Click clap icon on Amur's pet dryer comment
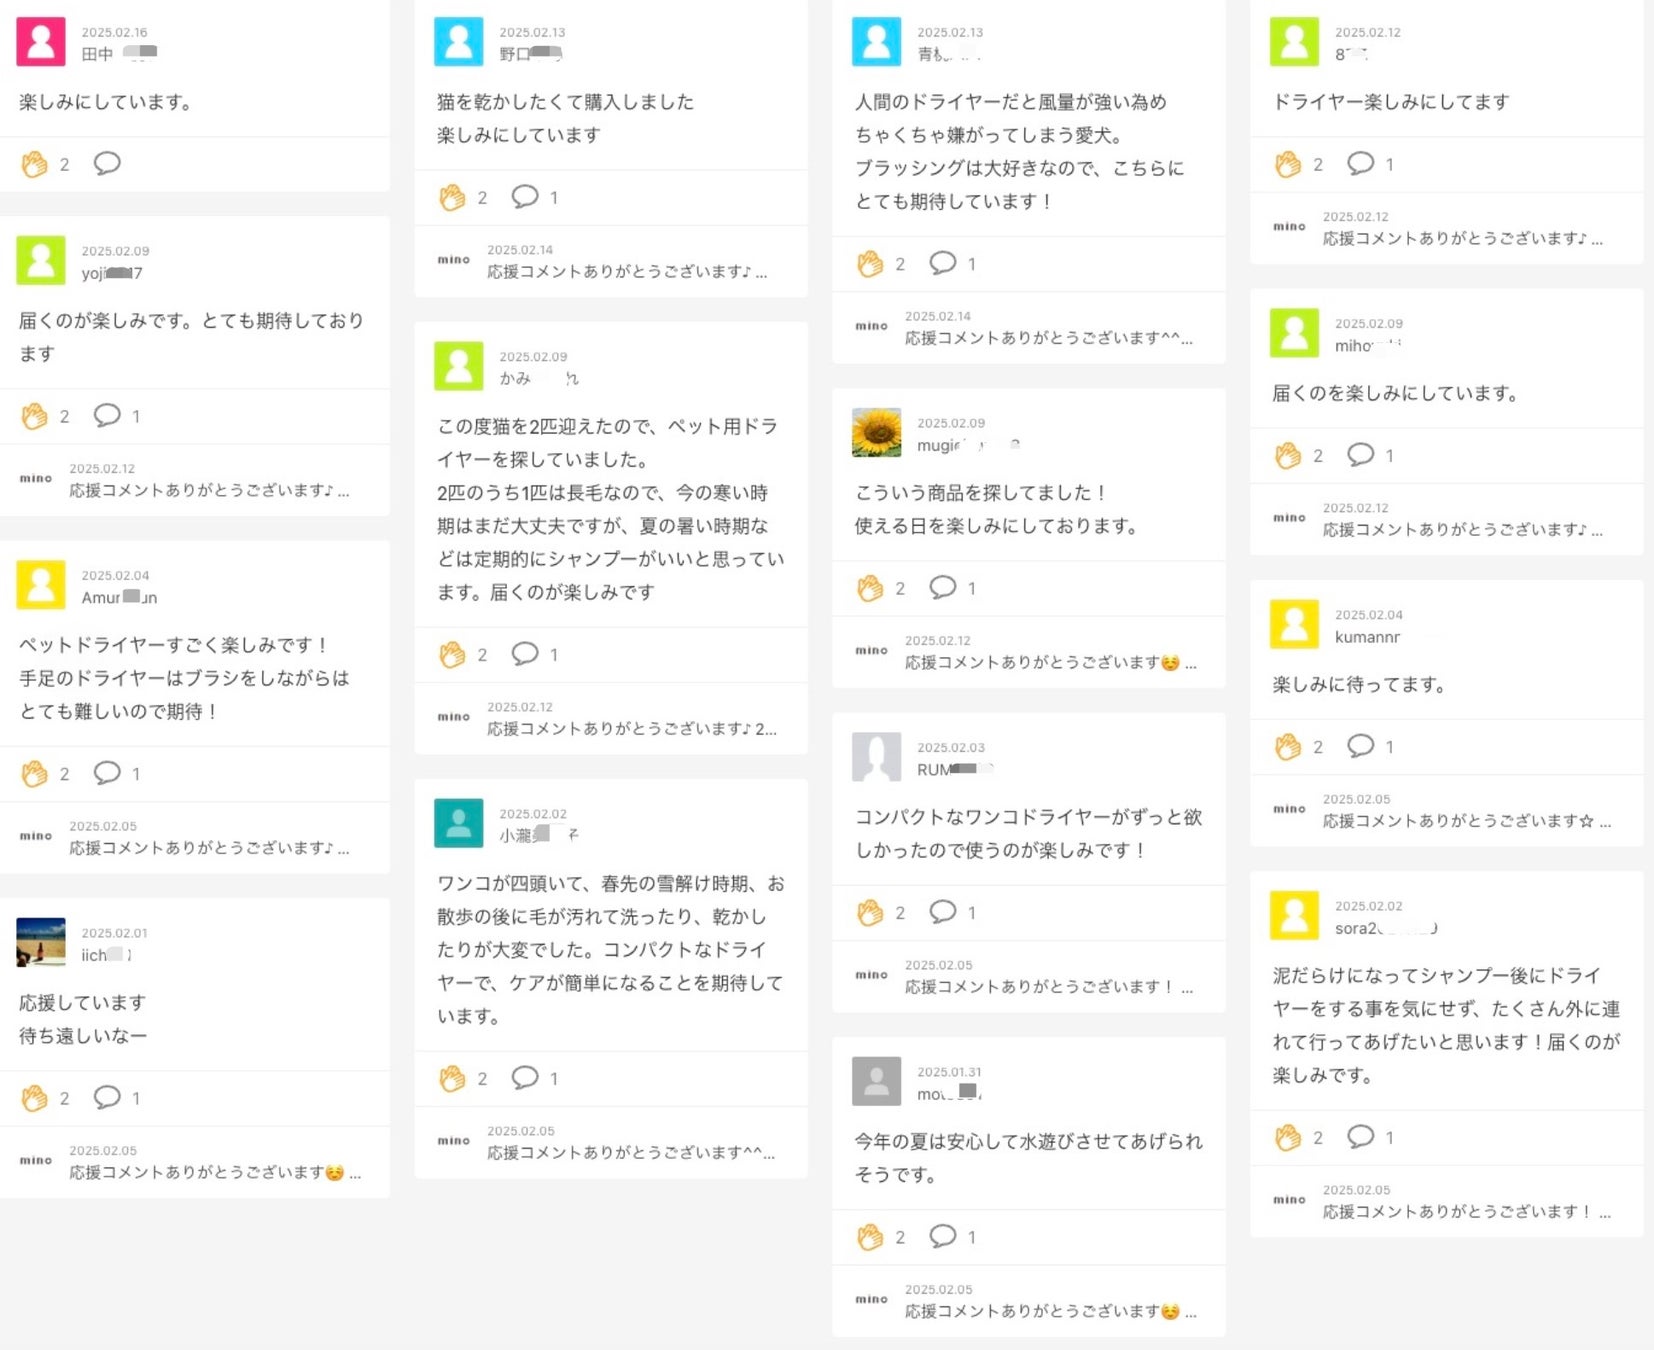The image size is (1654, 1350). pyautogui.click(x=35, y=773)
